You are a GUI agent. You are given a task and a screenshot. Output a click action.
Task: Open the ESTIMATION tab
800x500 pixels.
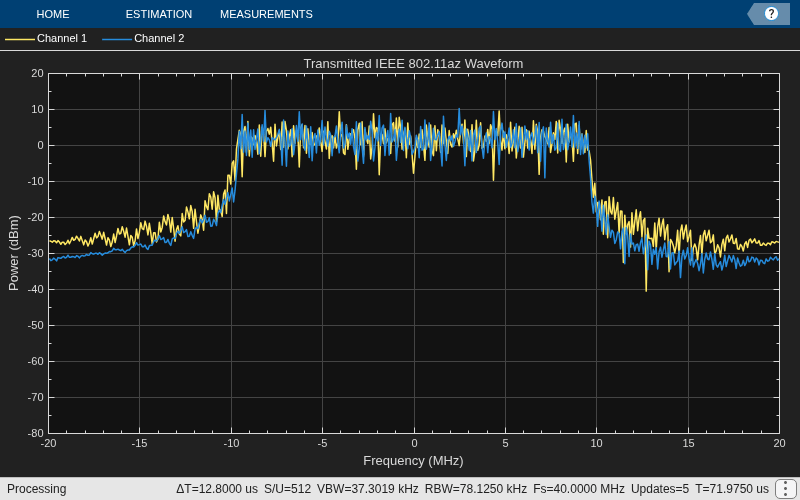(159, 14)
